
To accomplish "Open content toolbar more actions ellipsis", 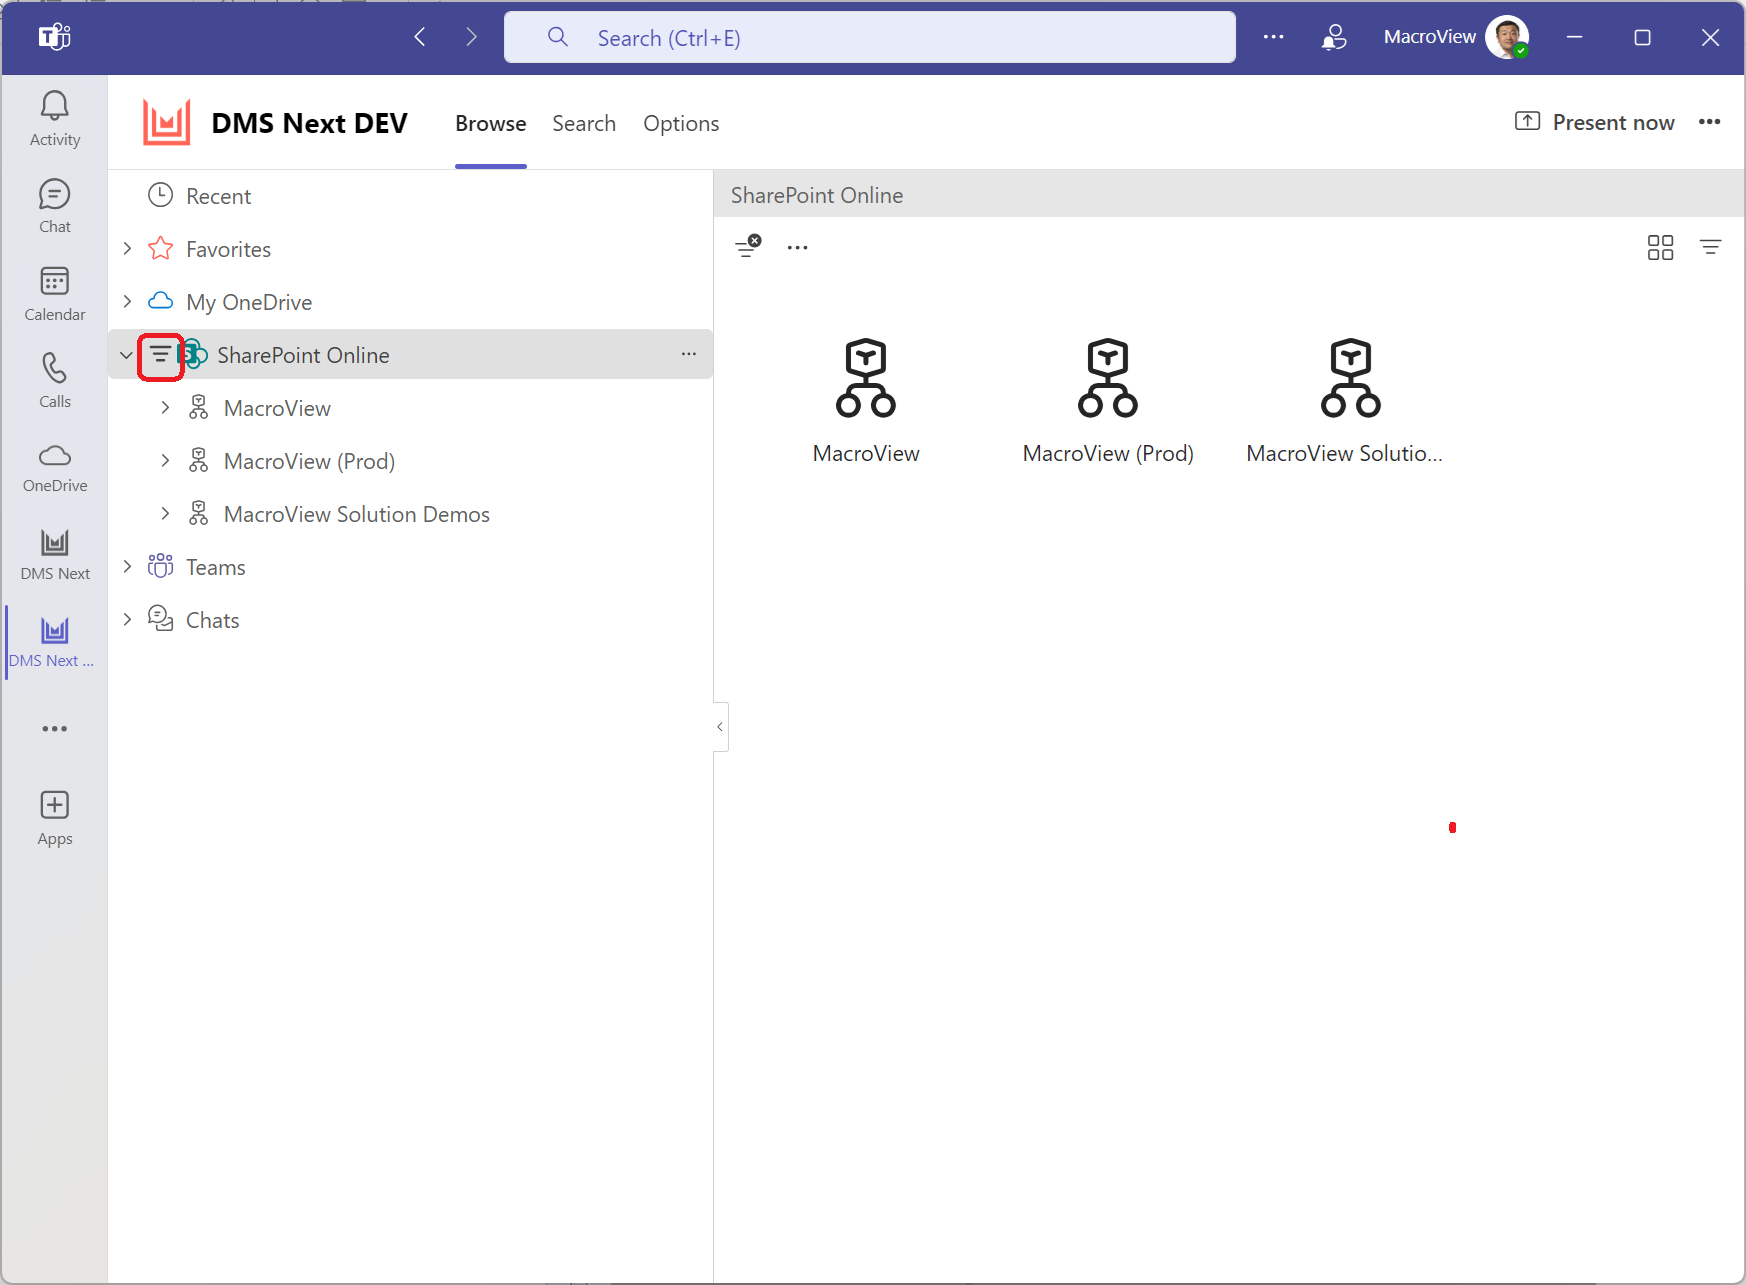I will 797,247.
